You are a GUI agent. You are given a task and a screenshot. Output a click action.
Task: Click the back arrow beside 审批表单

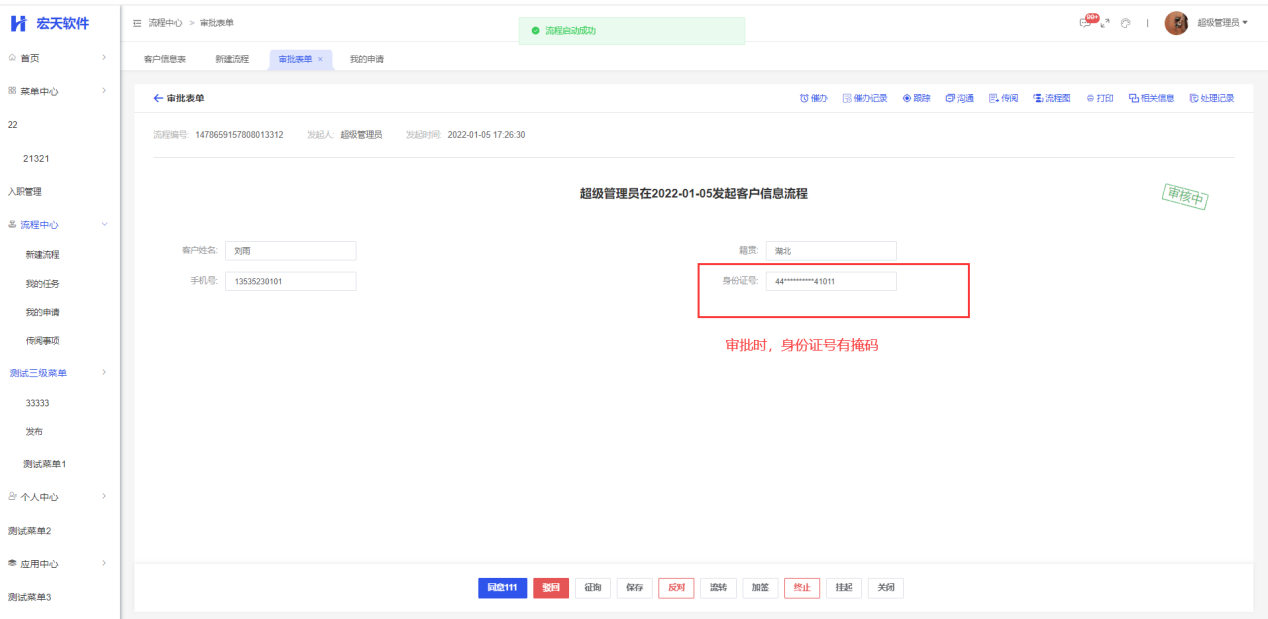click(157, 98)
